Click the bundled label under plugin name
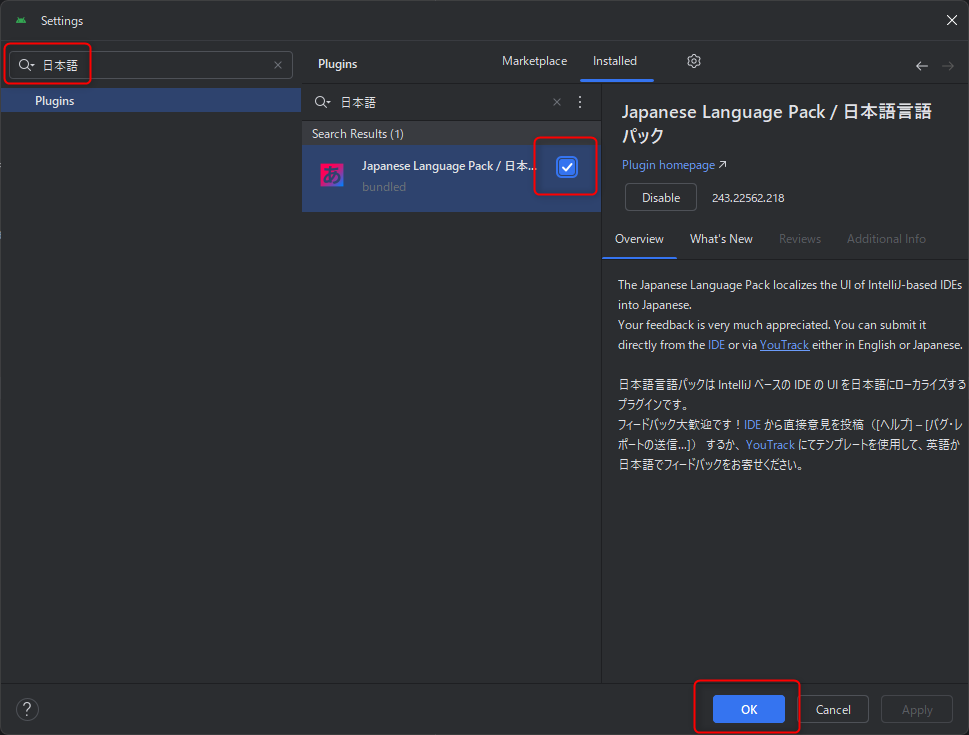 384,187
